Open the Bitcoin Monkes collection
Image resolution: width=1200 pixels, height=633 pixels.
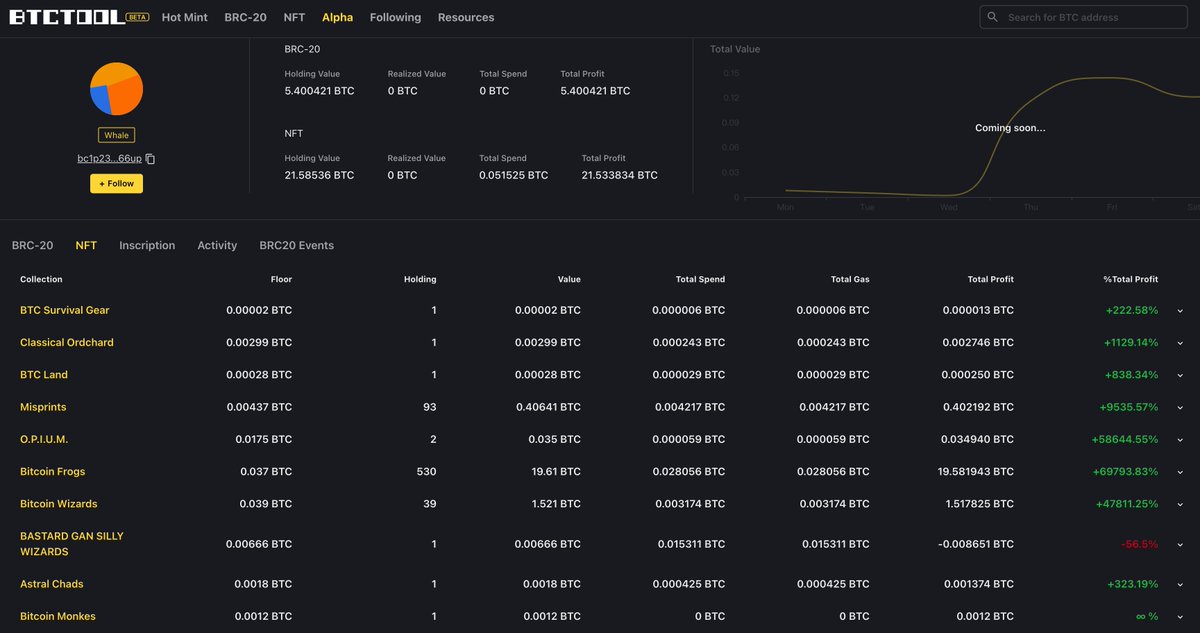coord(58,616)
